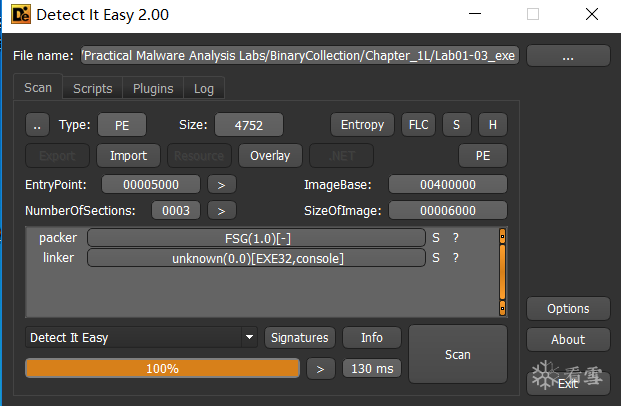Click the arrow button next to the progress bar
Image resolution: width=621 pixels, height=406 pixels.
click(321, 369)
